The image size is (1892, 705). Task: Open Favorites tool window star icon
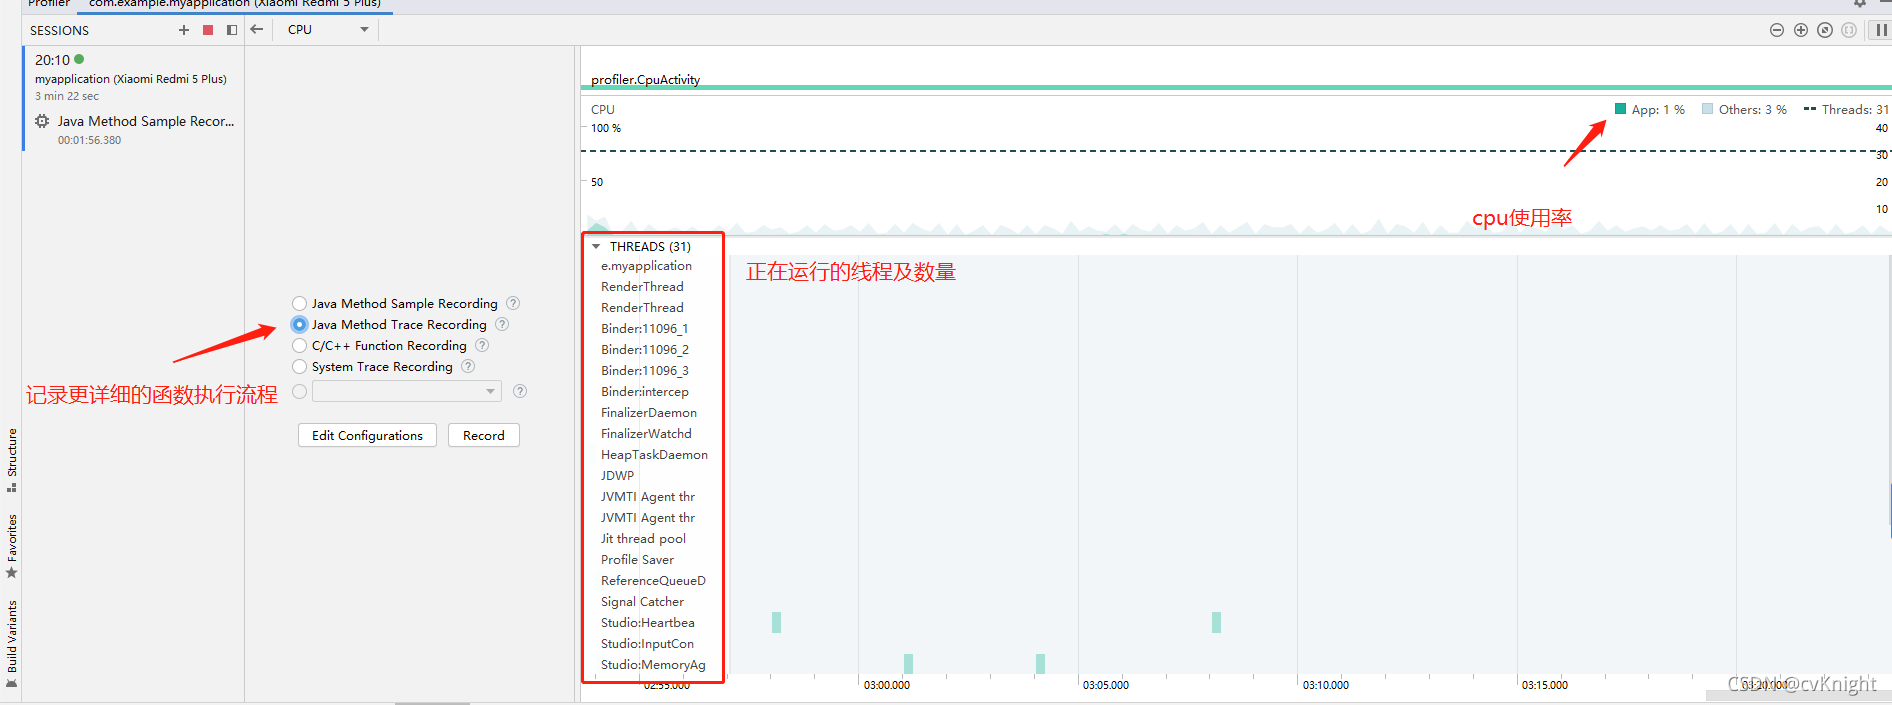[x=12, y=573]
